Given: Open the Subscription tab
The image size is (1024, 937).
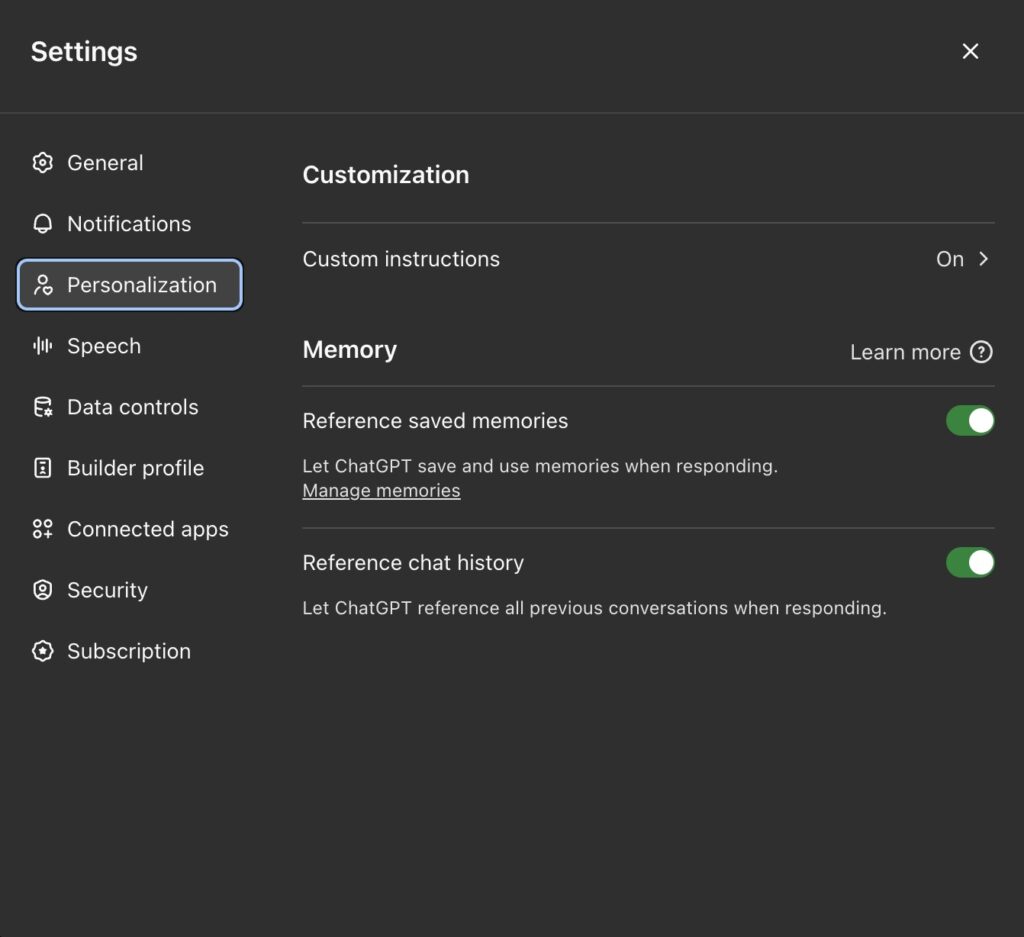Looking at the screenshot, I should (129, 651).
